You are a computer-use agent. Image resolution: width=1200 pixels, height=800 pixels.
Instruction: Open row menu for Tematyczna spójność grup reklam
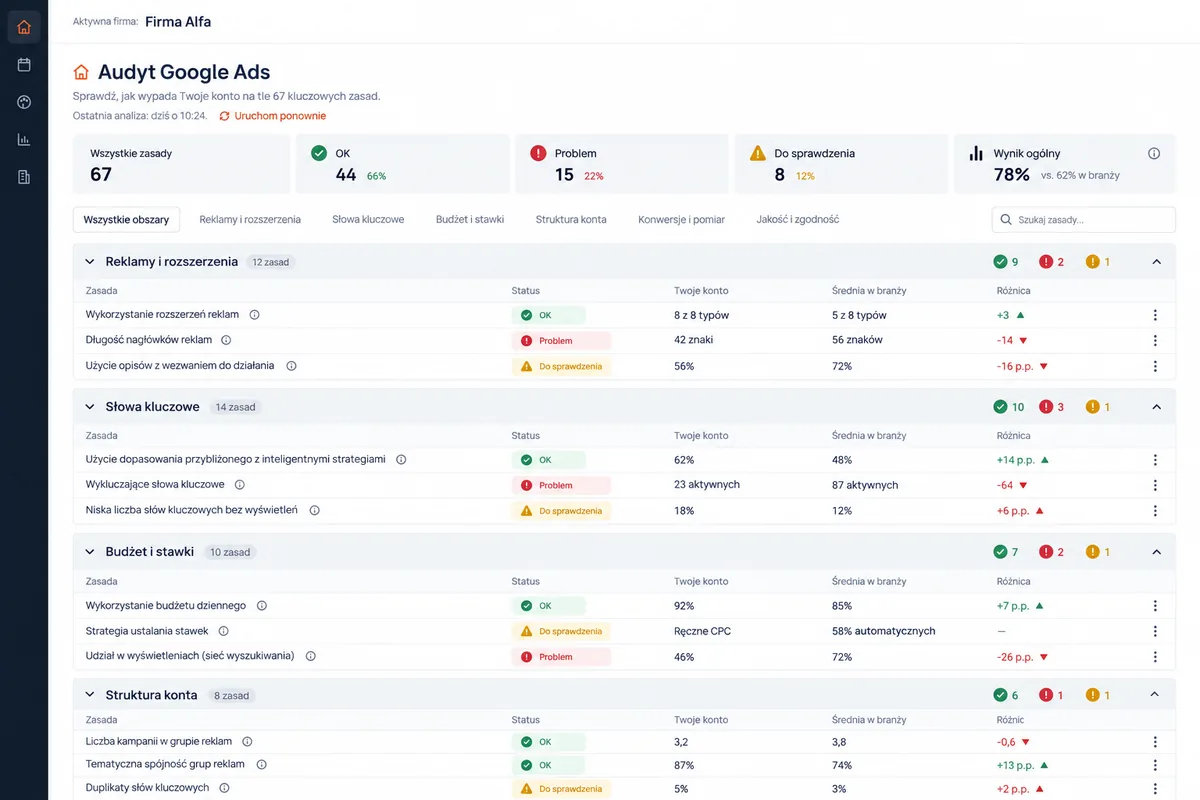coord(1155,765)
